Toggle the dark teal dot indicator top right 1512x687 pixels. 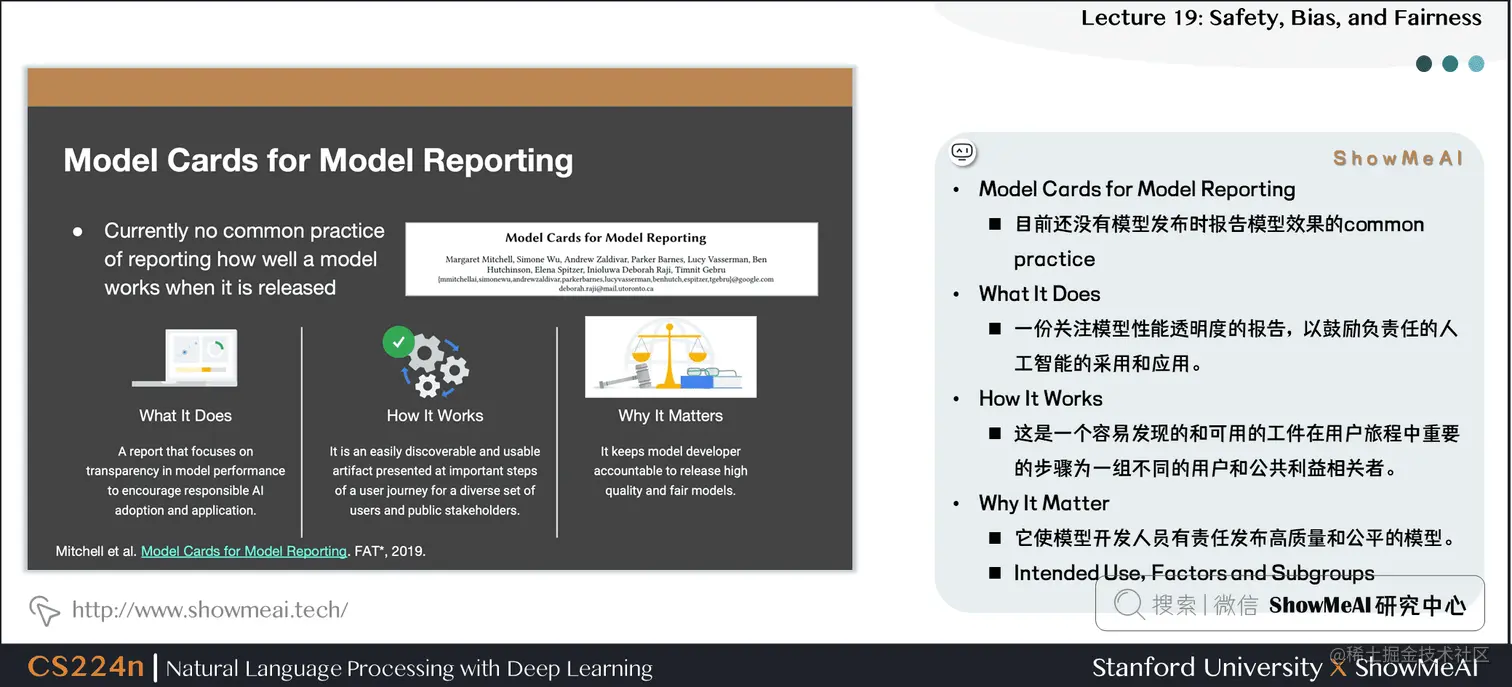(x=1424, y=63)
